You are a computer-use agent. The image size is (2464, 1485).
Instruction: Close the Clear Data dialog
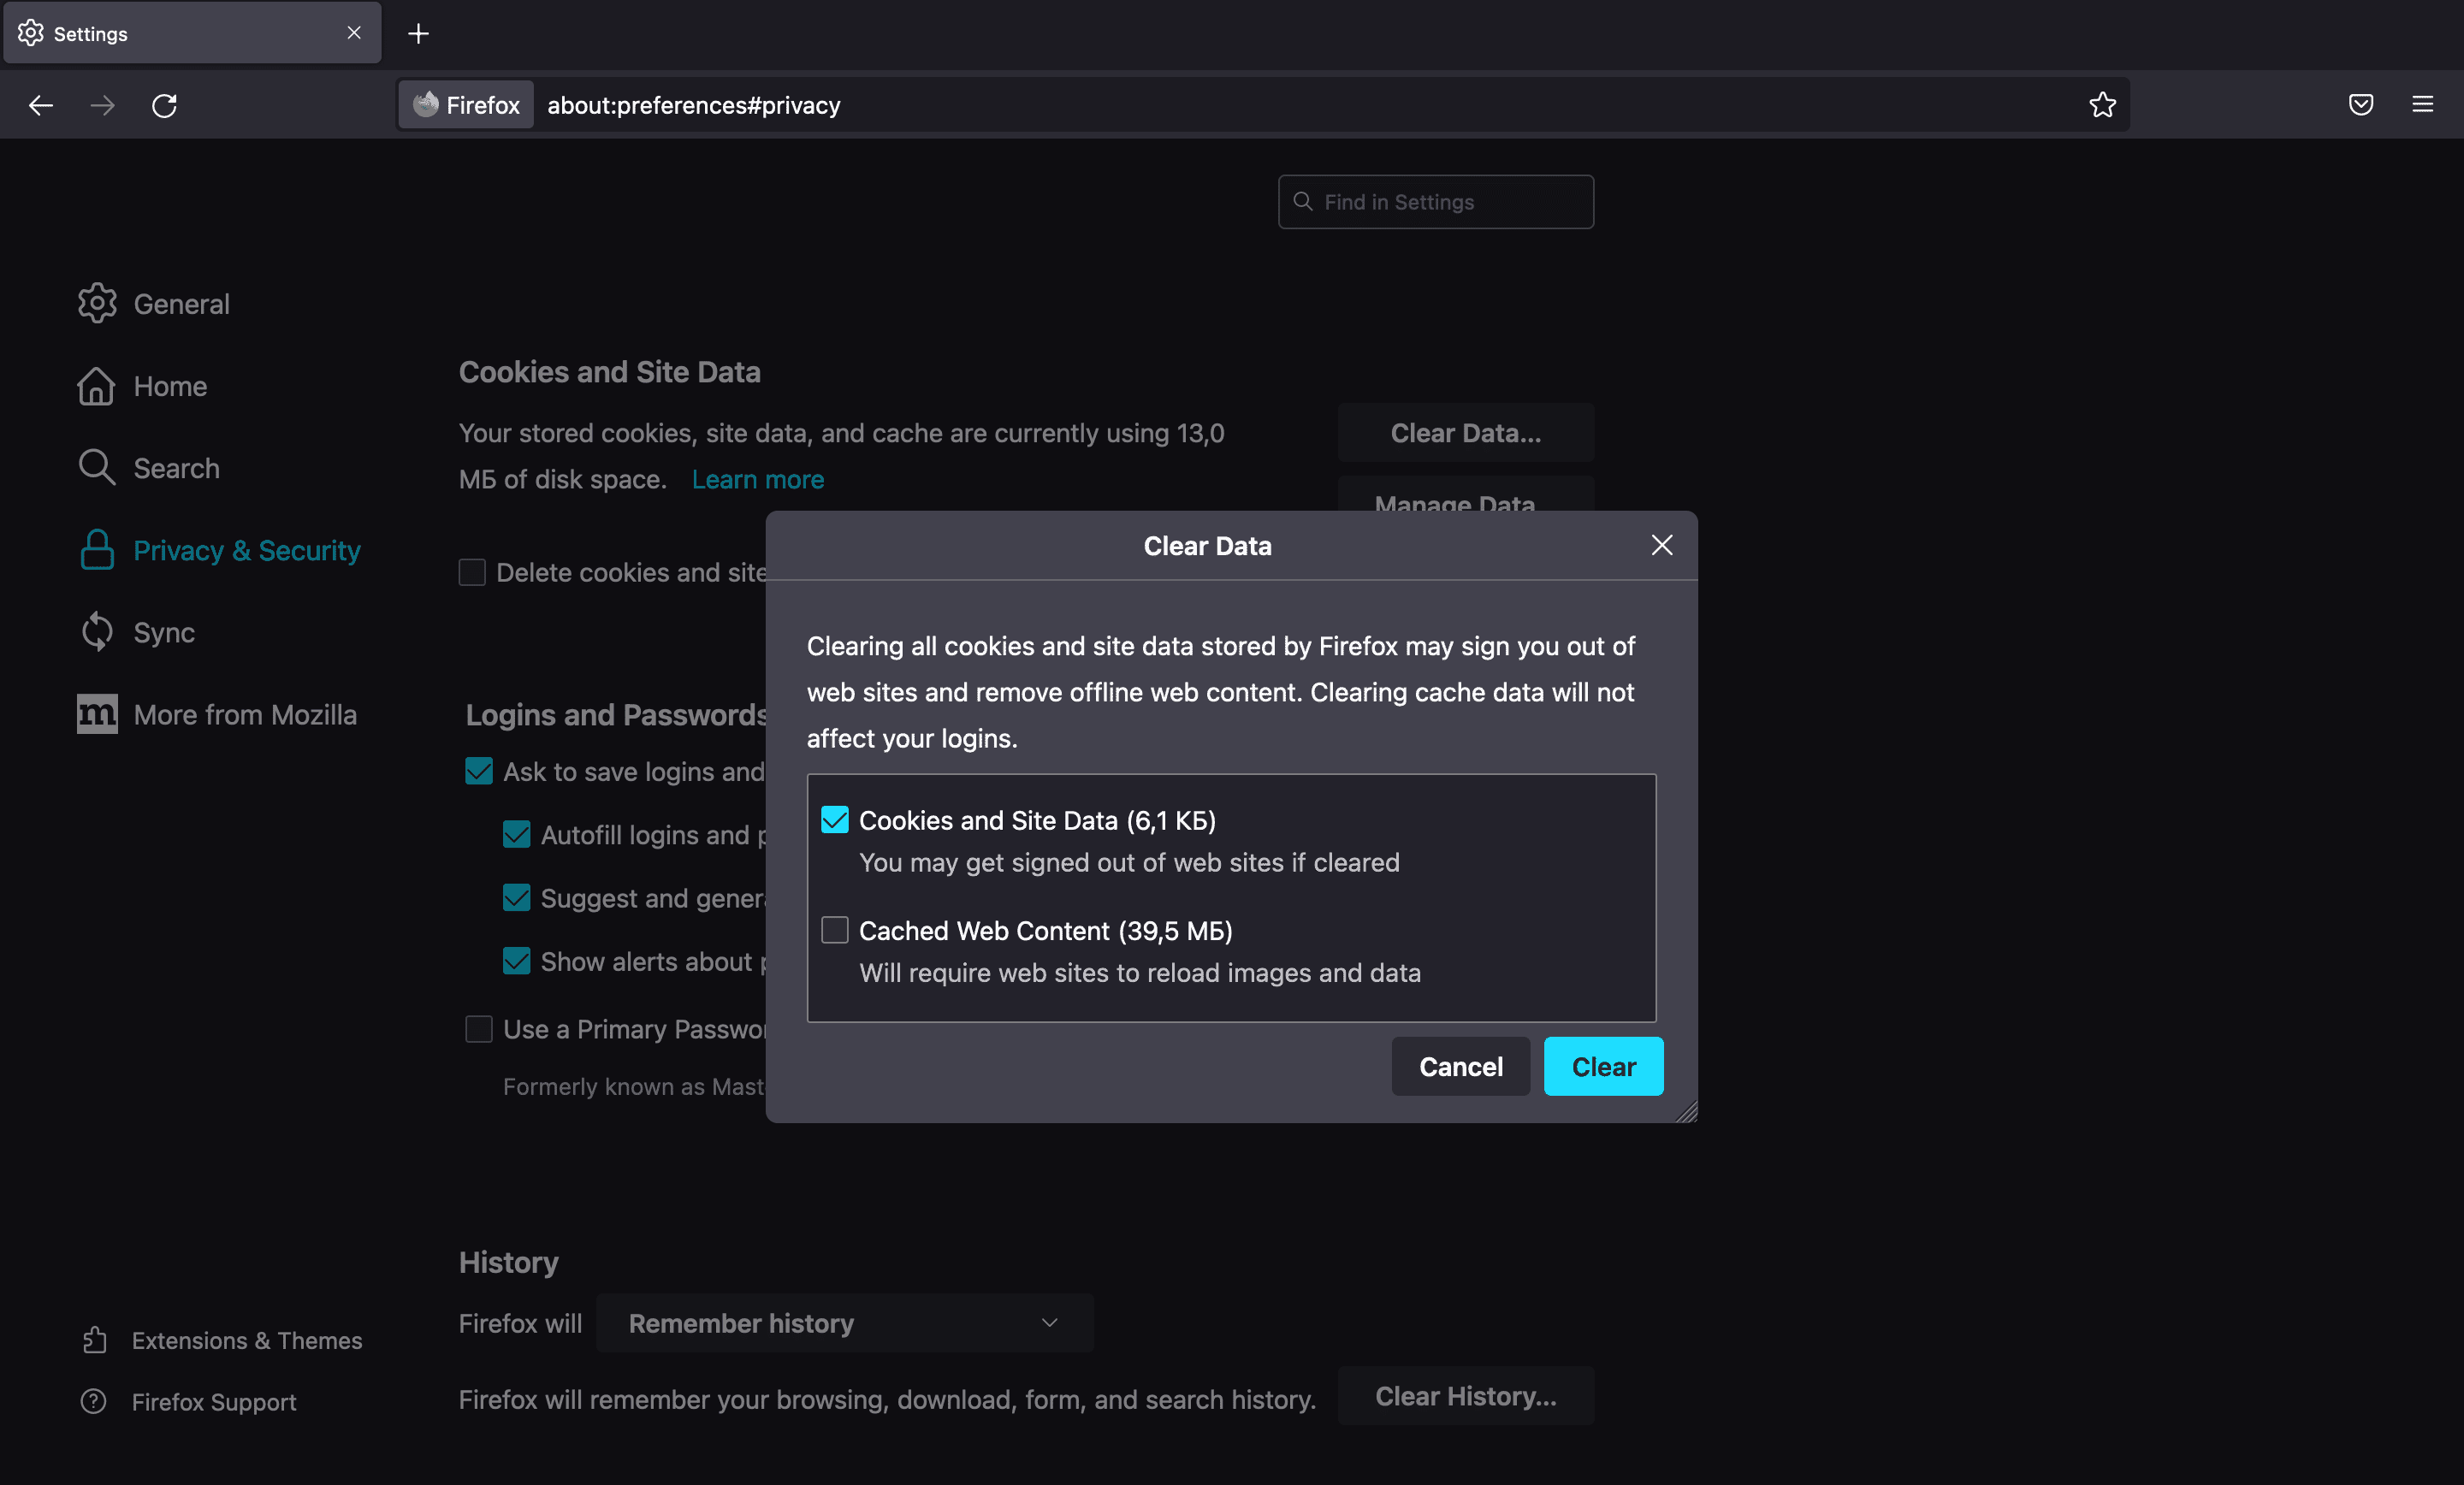[1661, 544]
